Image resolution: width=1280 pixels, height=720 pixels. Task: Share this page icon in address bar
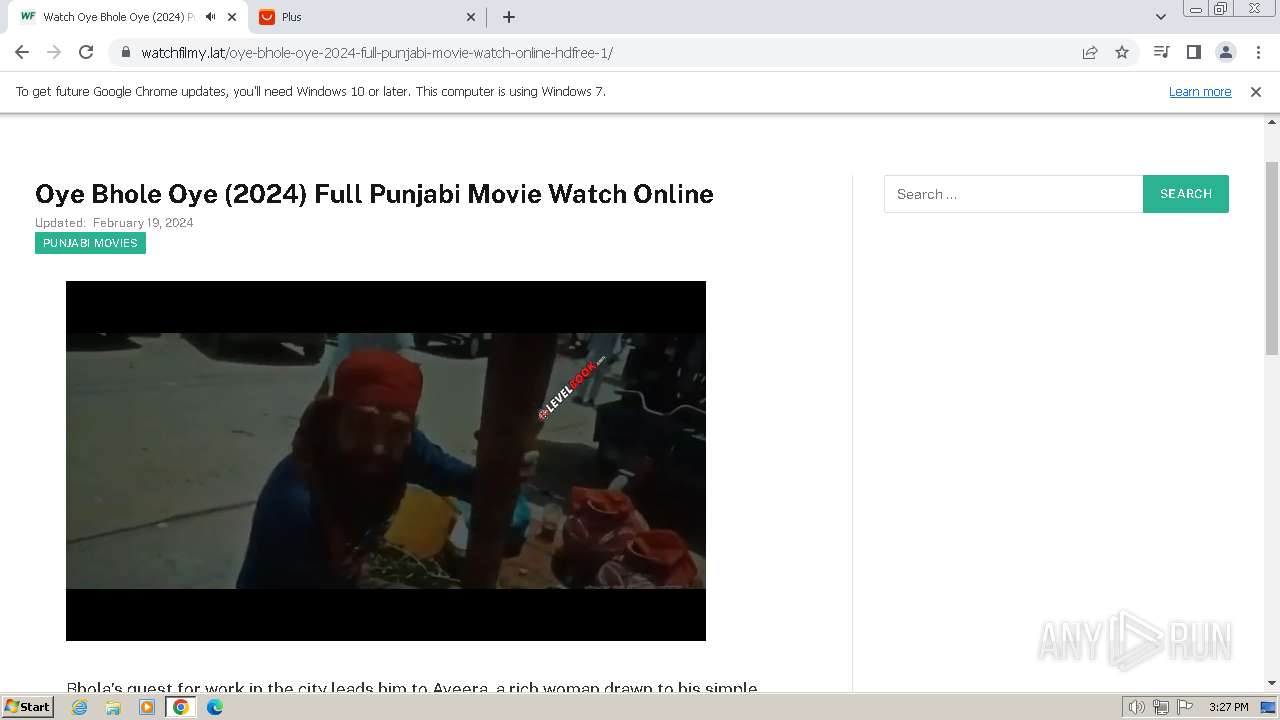(1090, 52)
